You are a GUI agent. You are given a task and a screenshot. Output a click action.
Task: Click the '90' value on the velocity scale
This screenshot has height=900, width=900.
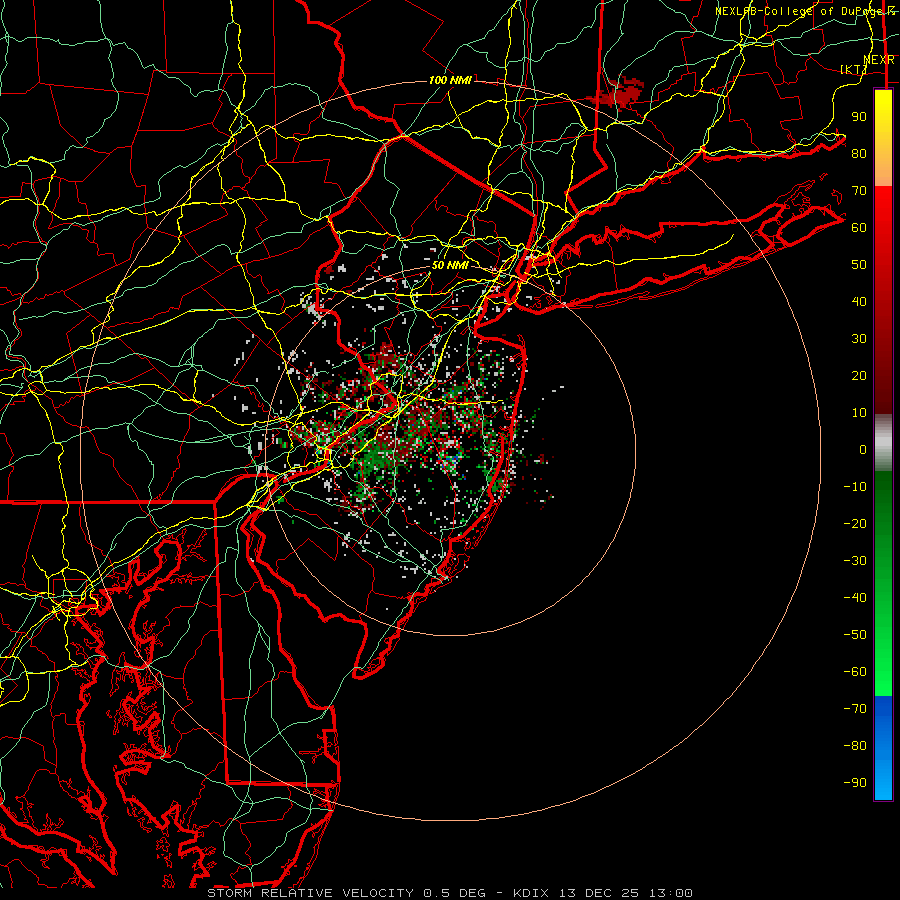tap(859, 117)
